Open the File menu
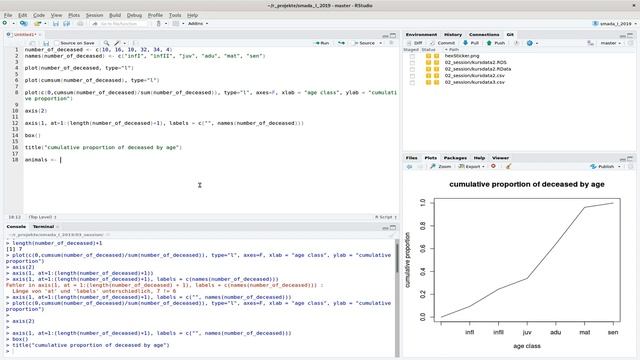 (8, 15)
